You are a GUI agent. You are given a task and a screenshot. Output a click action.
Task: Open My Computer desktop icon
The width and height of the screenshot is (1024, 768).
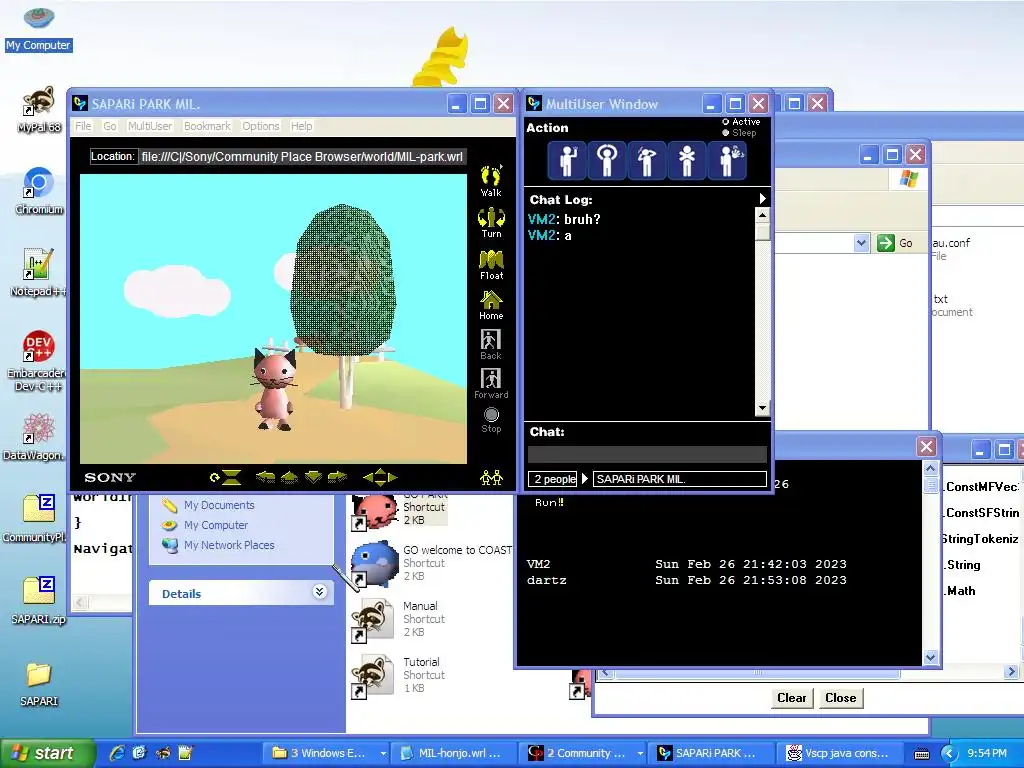click(x=39, y=27)
